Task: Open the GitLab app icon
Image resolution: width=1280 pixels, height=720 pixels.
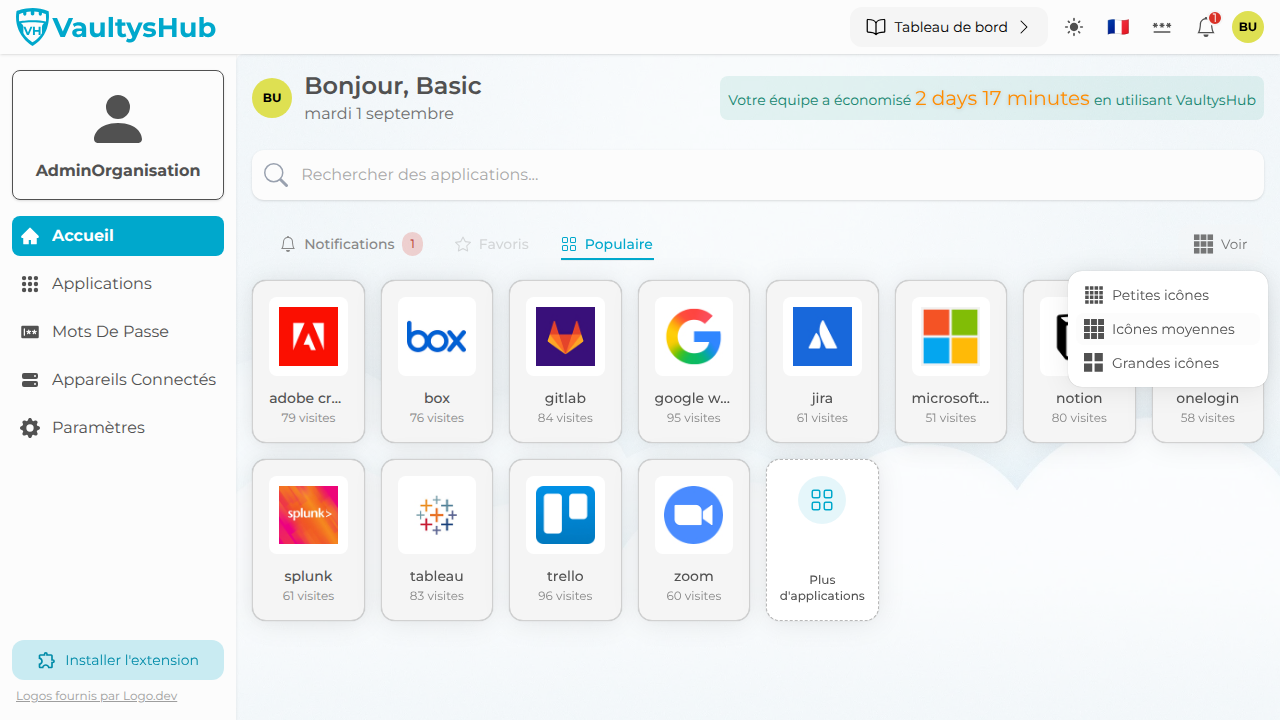Action: coord(565,336)
